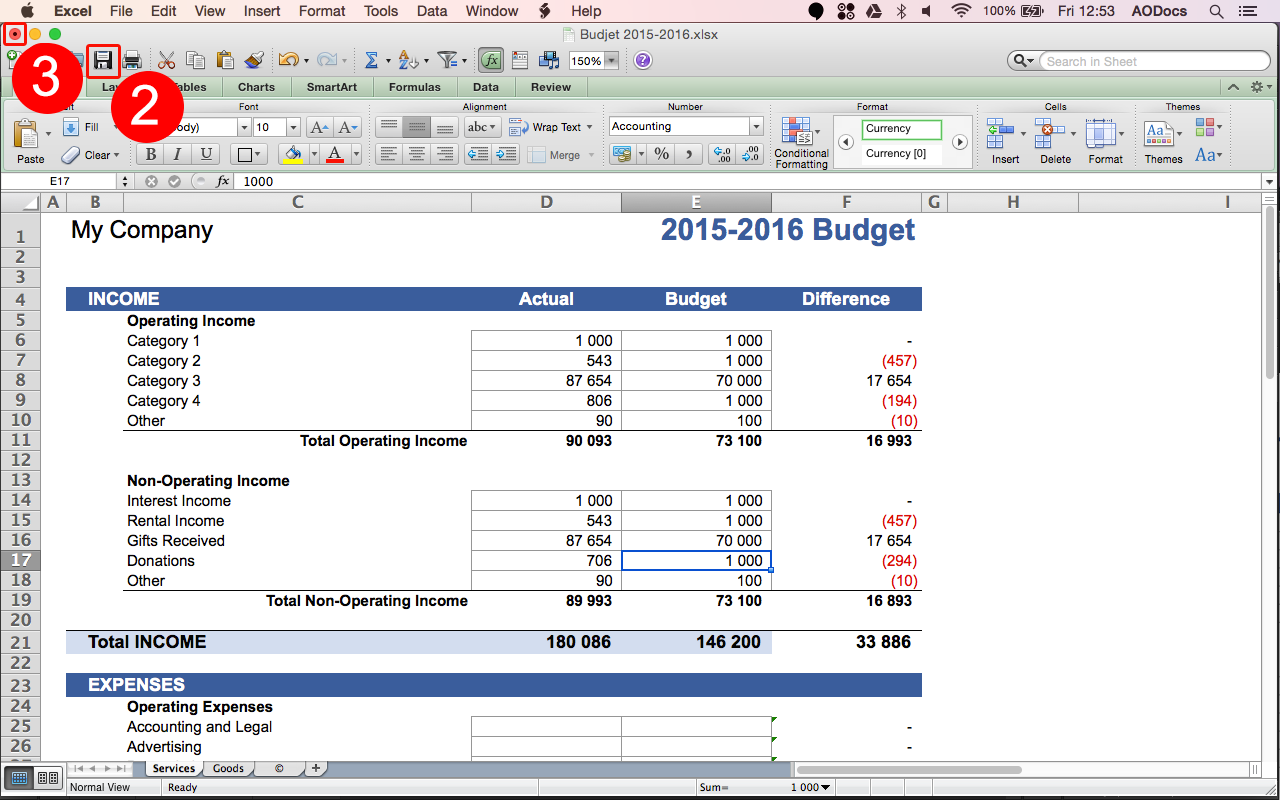Apply the red font color
The height and width of the screenshot is (800, 1280).
(335, 155)
